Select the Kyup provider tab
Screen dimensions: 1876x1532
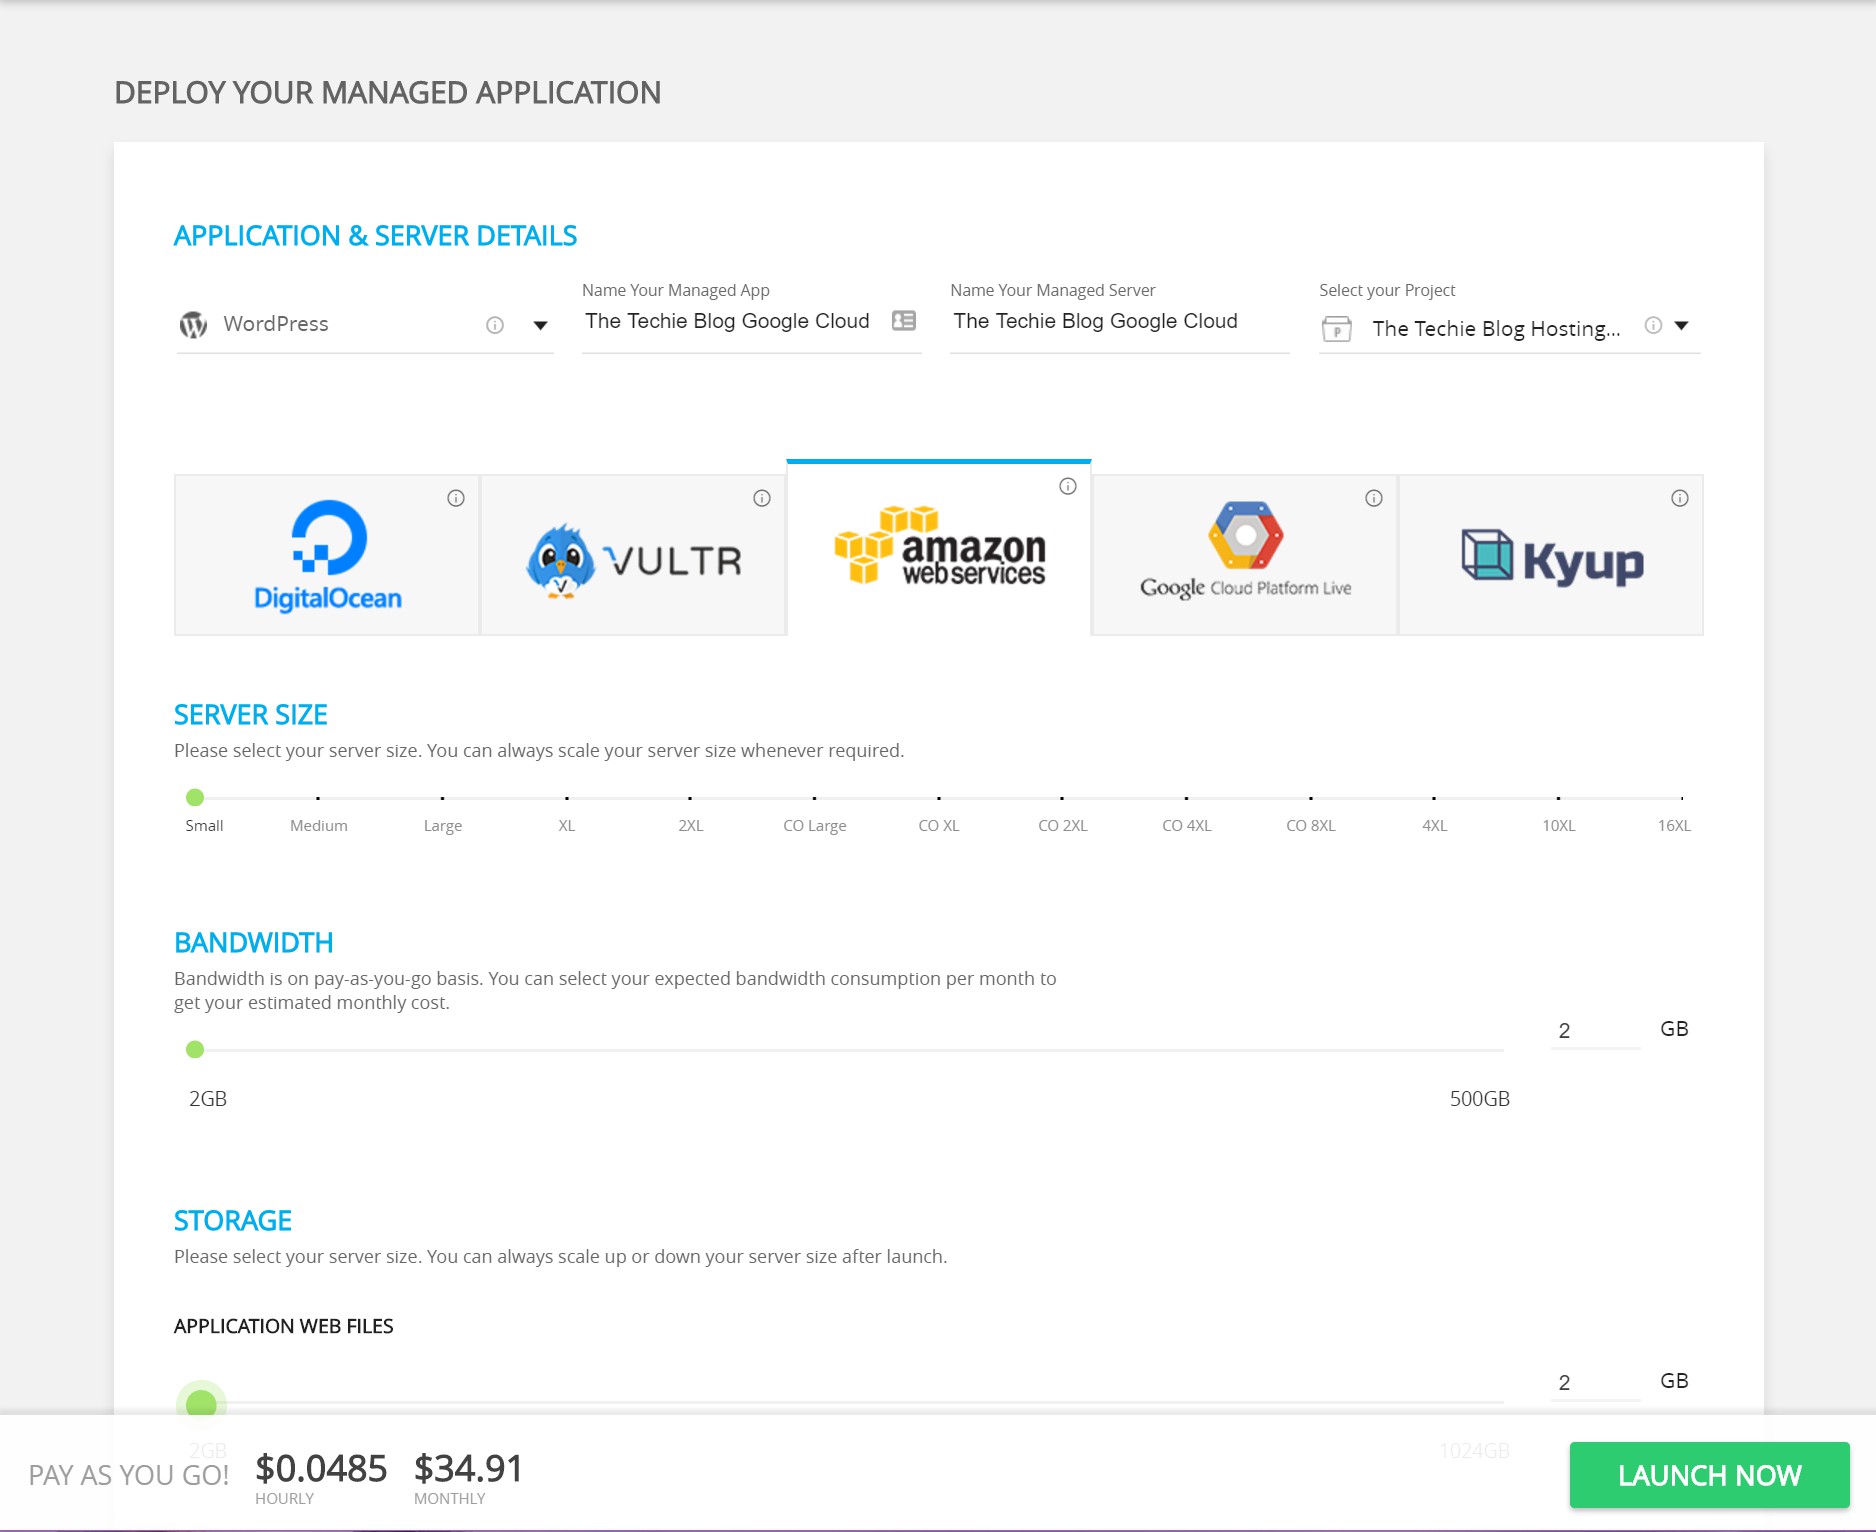click(x=1551, y=555)
